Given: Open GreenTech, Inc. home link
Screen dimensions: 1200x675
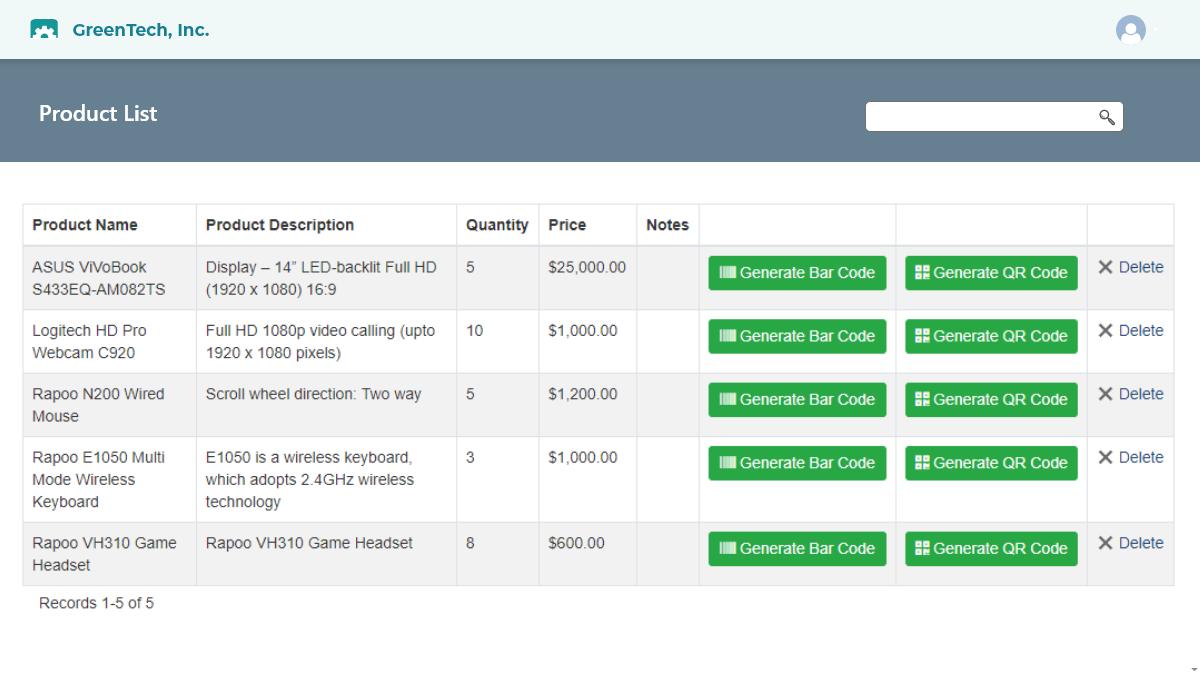Looking at the screenshot, I should [141, 30].
